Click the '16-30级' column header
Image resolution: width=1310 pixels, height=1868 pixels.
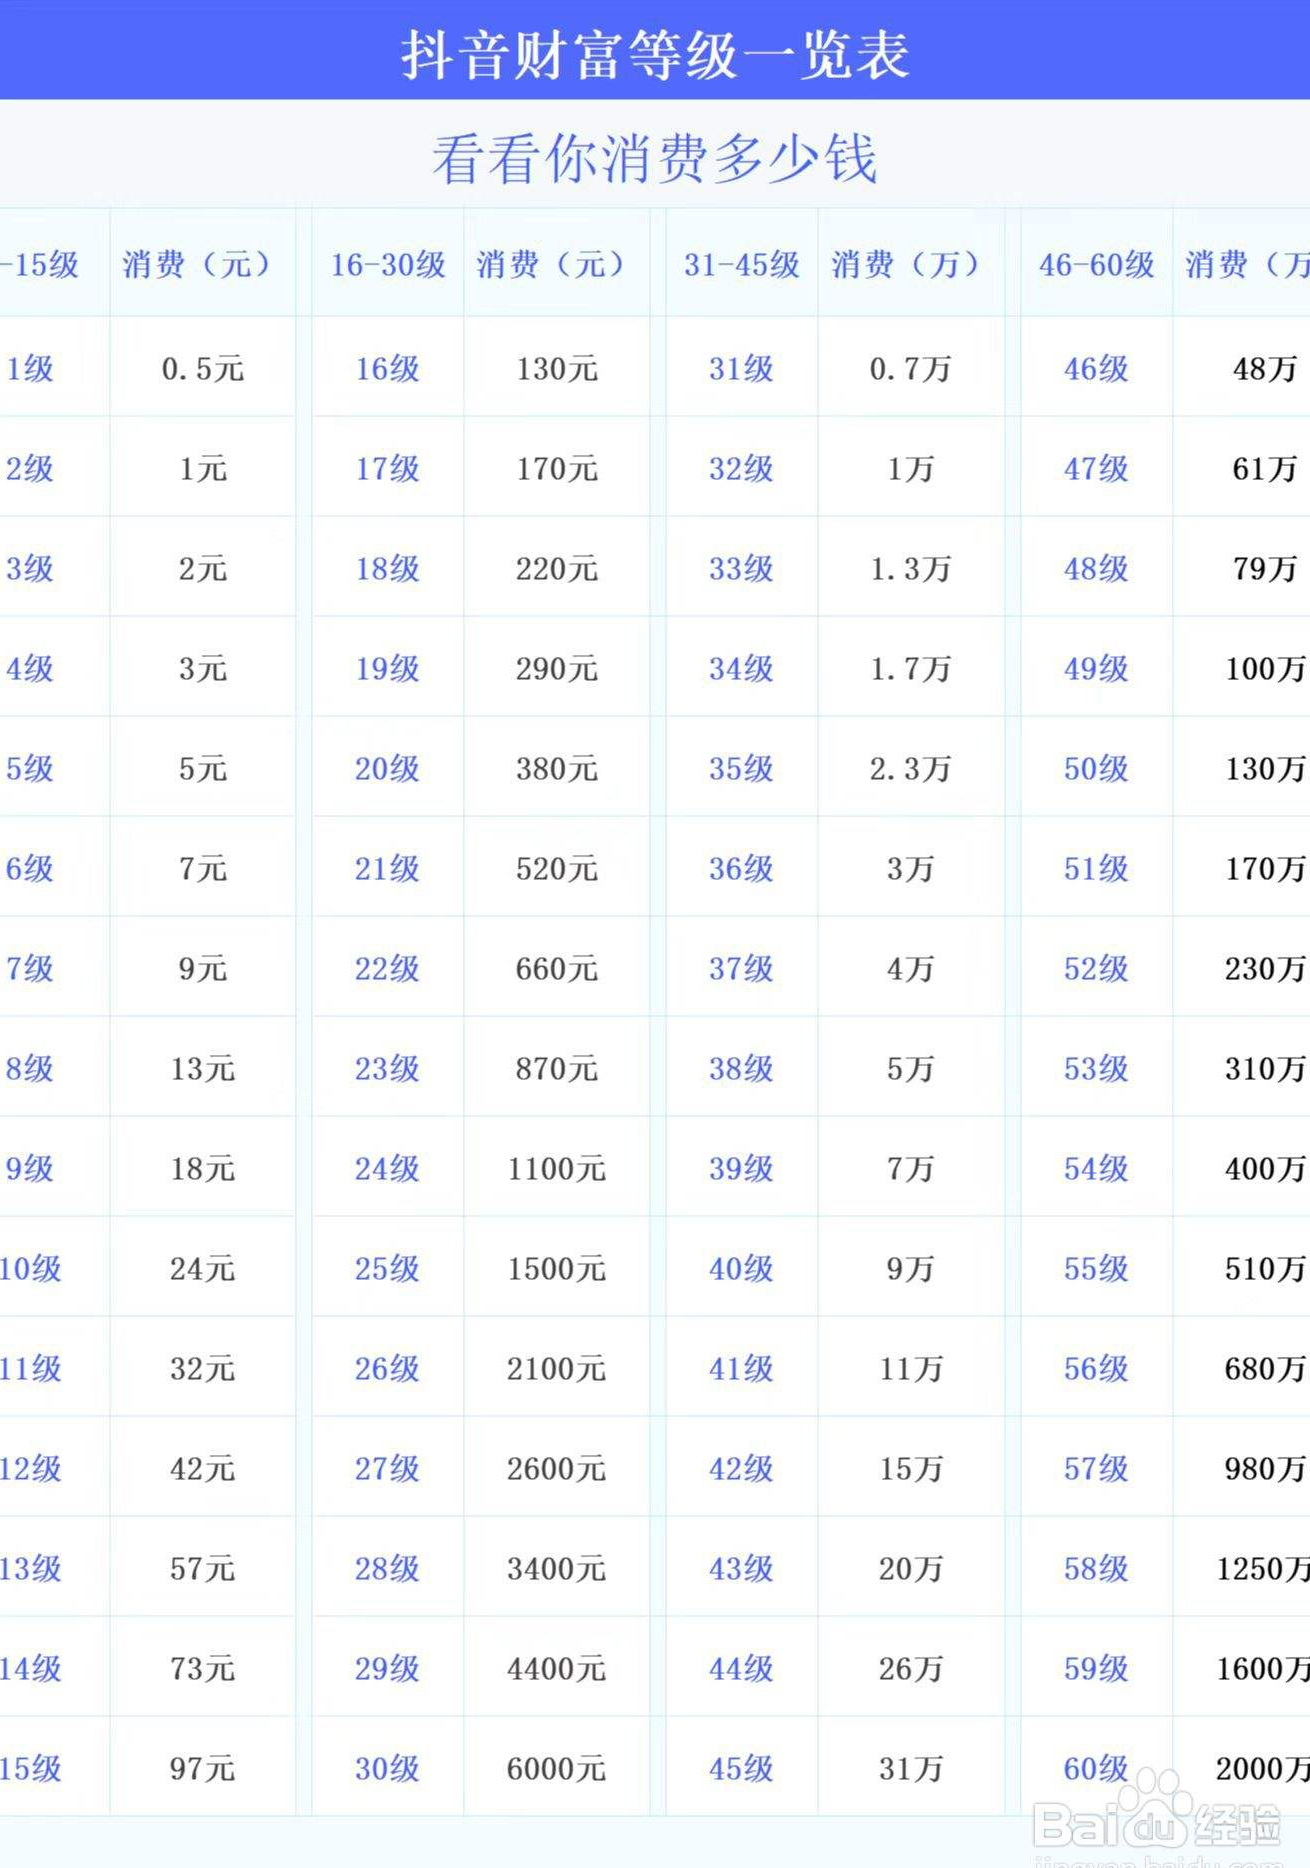click(388, 265)
